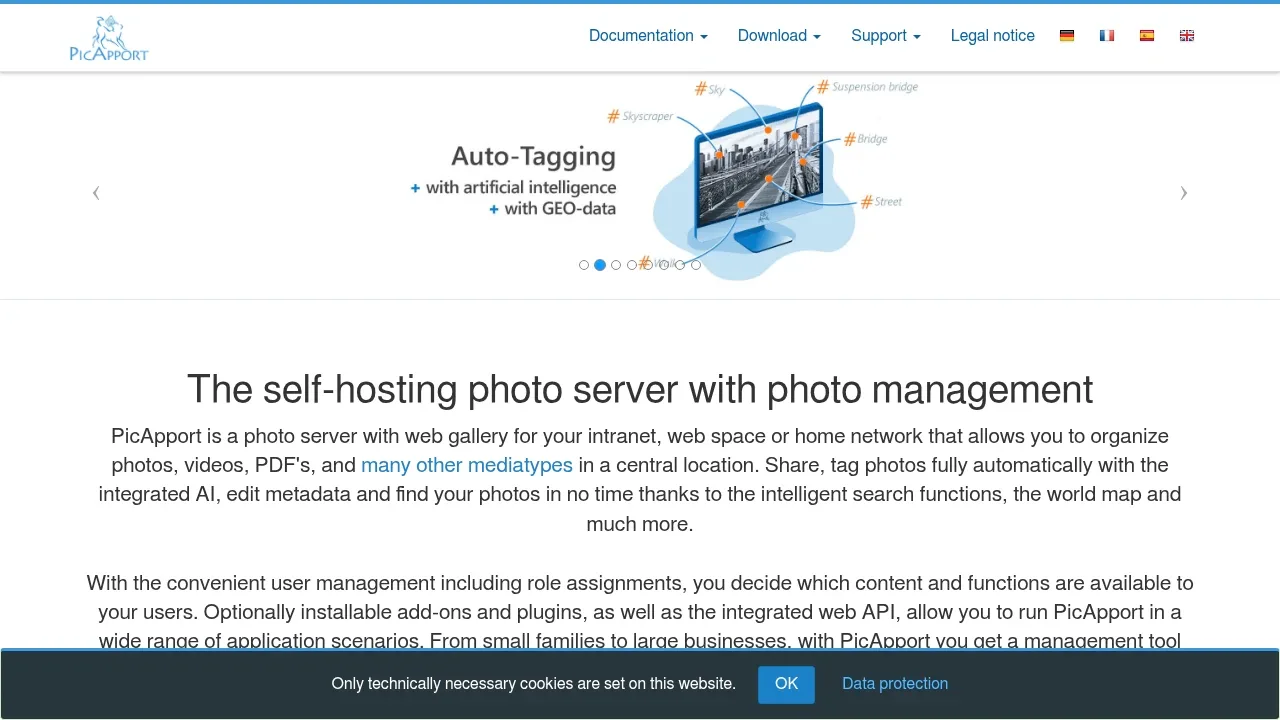
Task: Open the PicApport logo home link
Action: [109, 38]
